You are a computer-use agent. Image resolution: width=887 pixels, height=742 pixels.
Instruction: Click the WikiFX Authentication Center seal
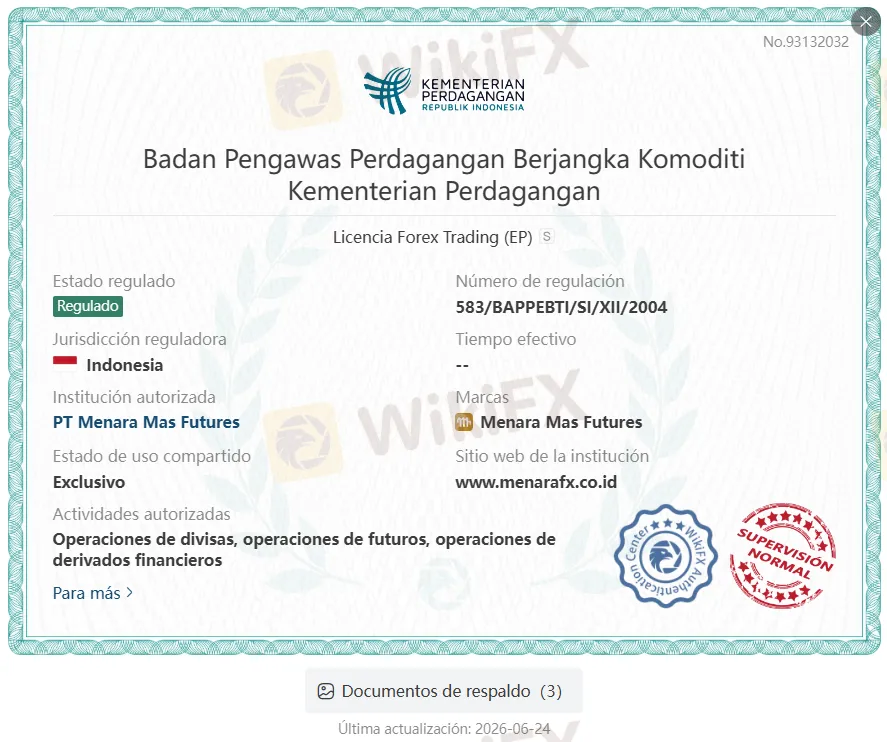666,556
